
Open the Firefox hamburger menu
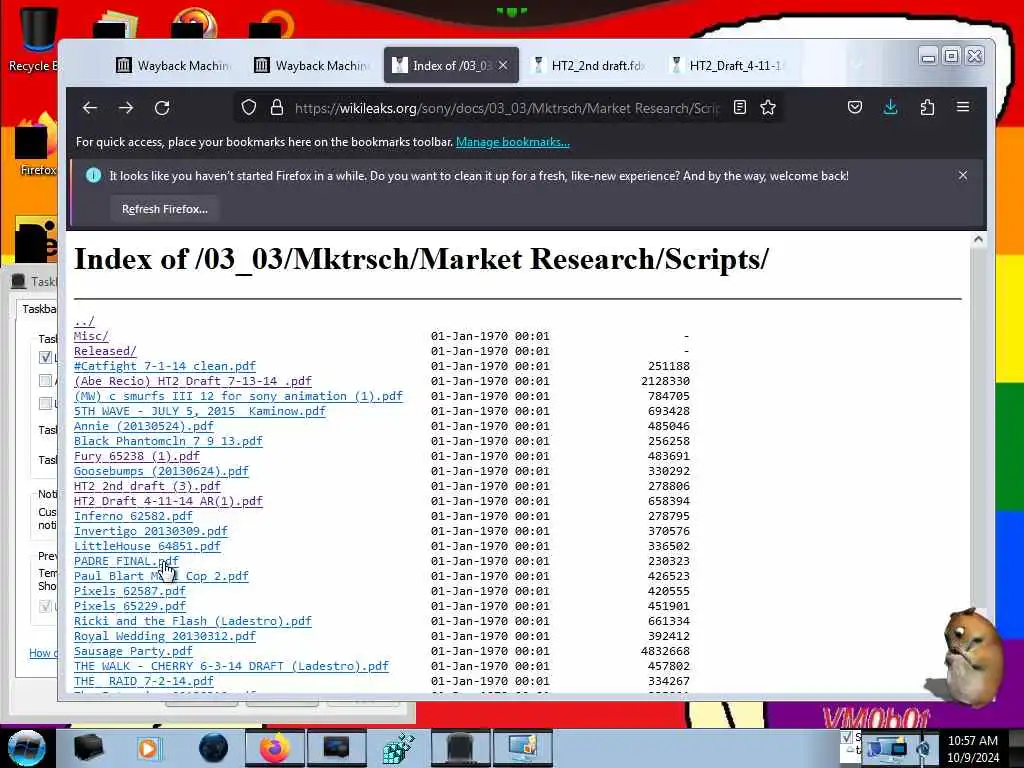point(963,107)
